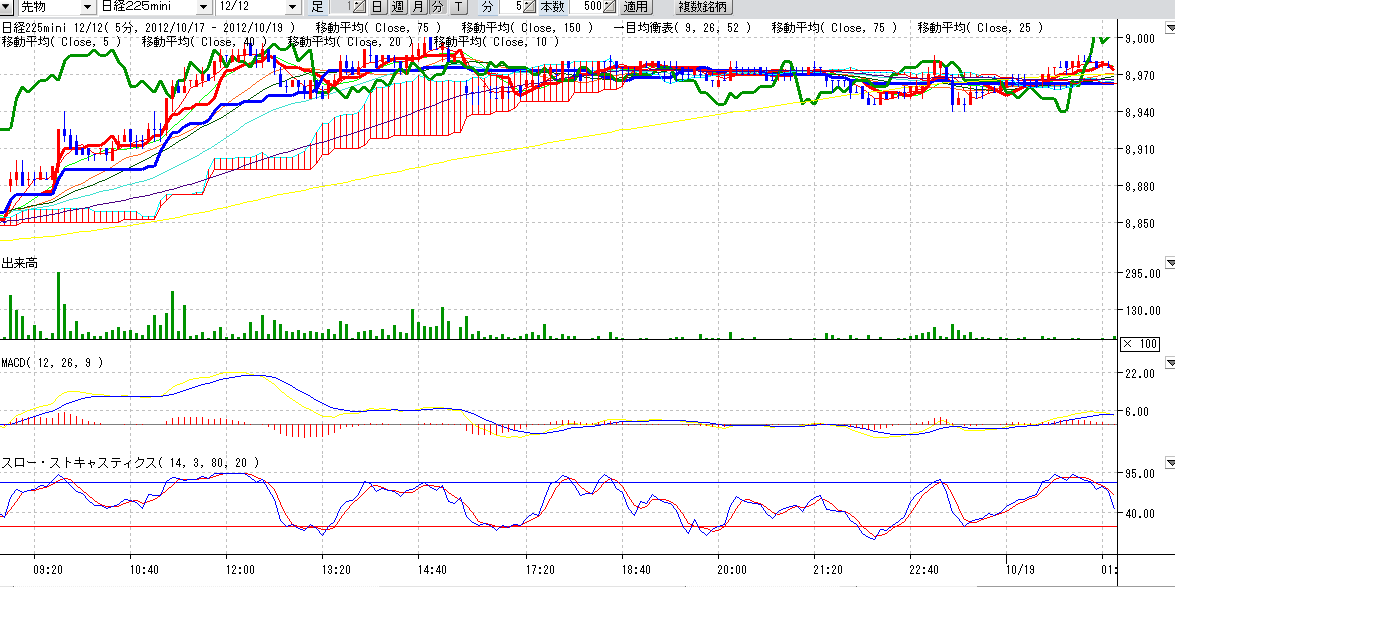Select the minute (分) timeframe button

point(437,6)
